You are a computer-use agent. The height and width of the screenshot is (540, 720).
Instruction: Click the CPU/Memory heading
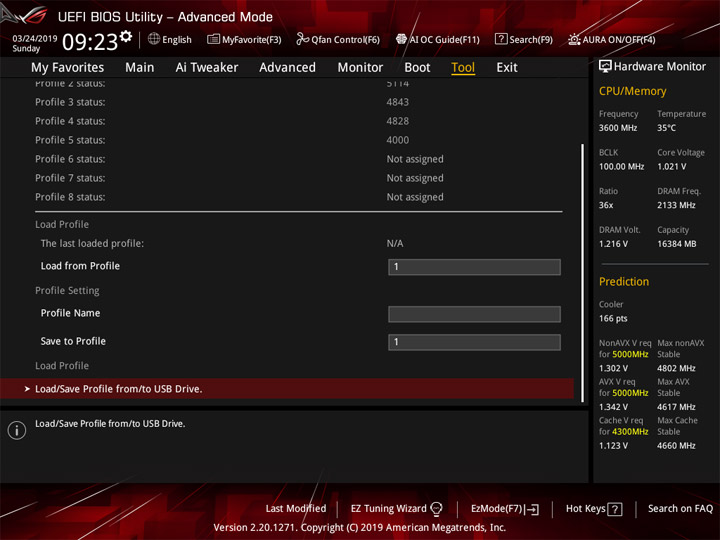[632, 91]
